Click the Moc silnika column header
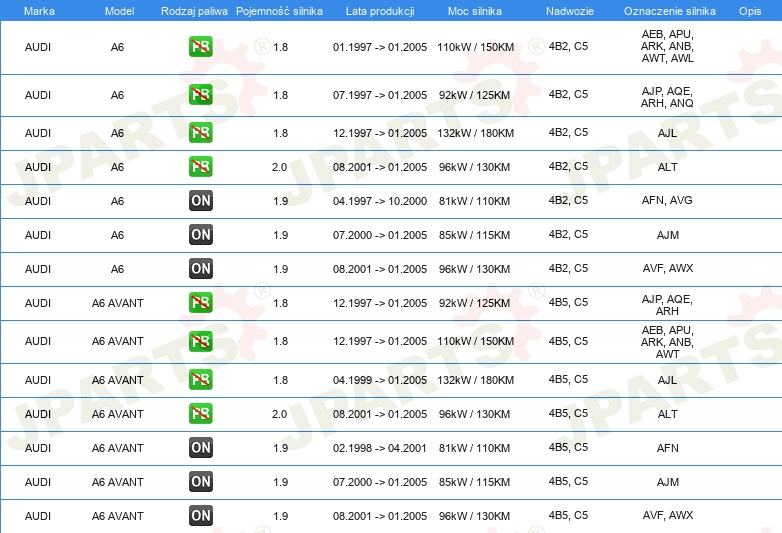The image size is (782, 533). [475, 11]
